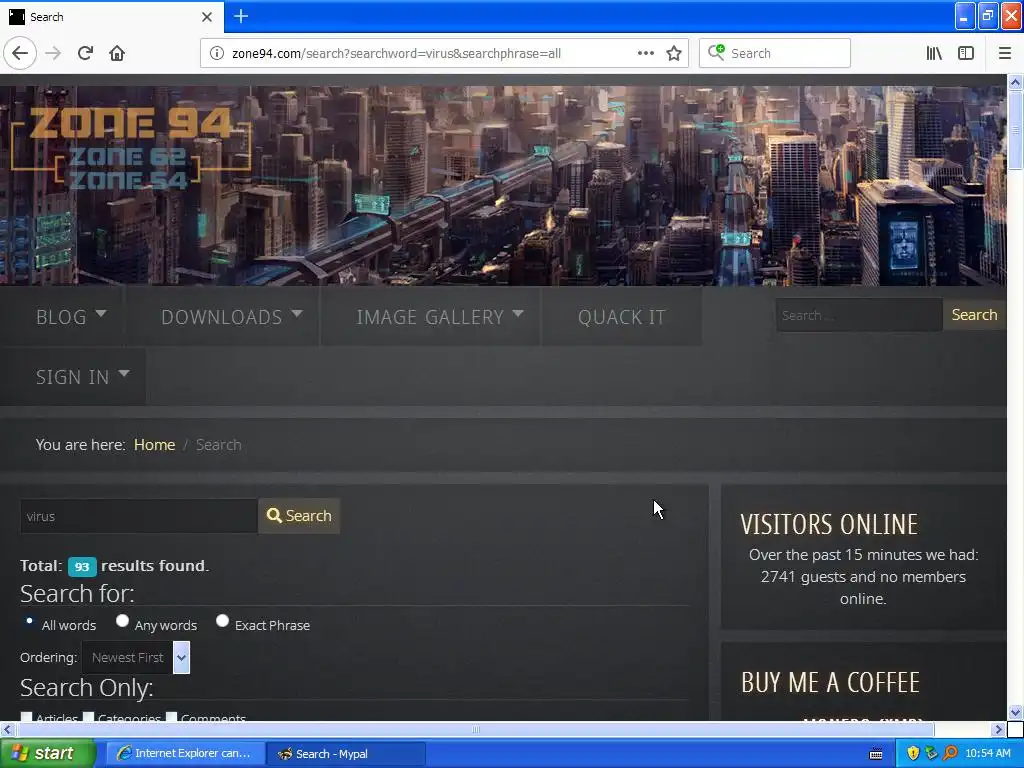Click the forward navigation arrow

[x=53, y=53]
